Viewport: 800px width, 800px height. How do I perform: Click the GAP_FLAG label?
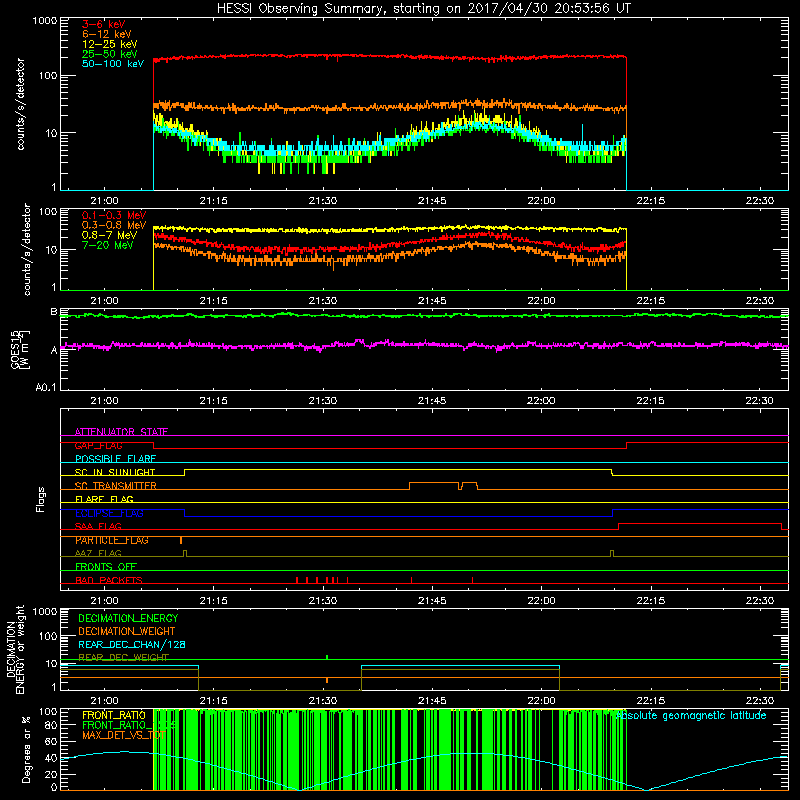pos(98,445)
